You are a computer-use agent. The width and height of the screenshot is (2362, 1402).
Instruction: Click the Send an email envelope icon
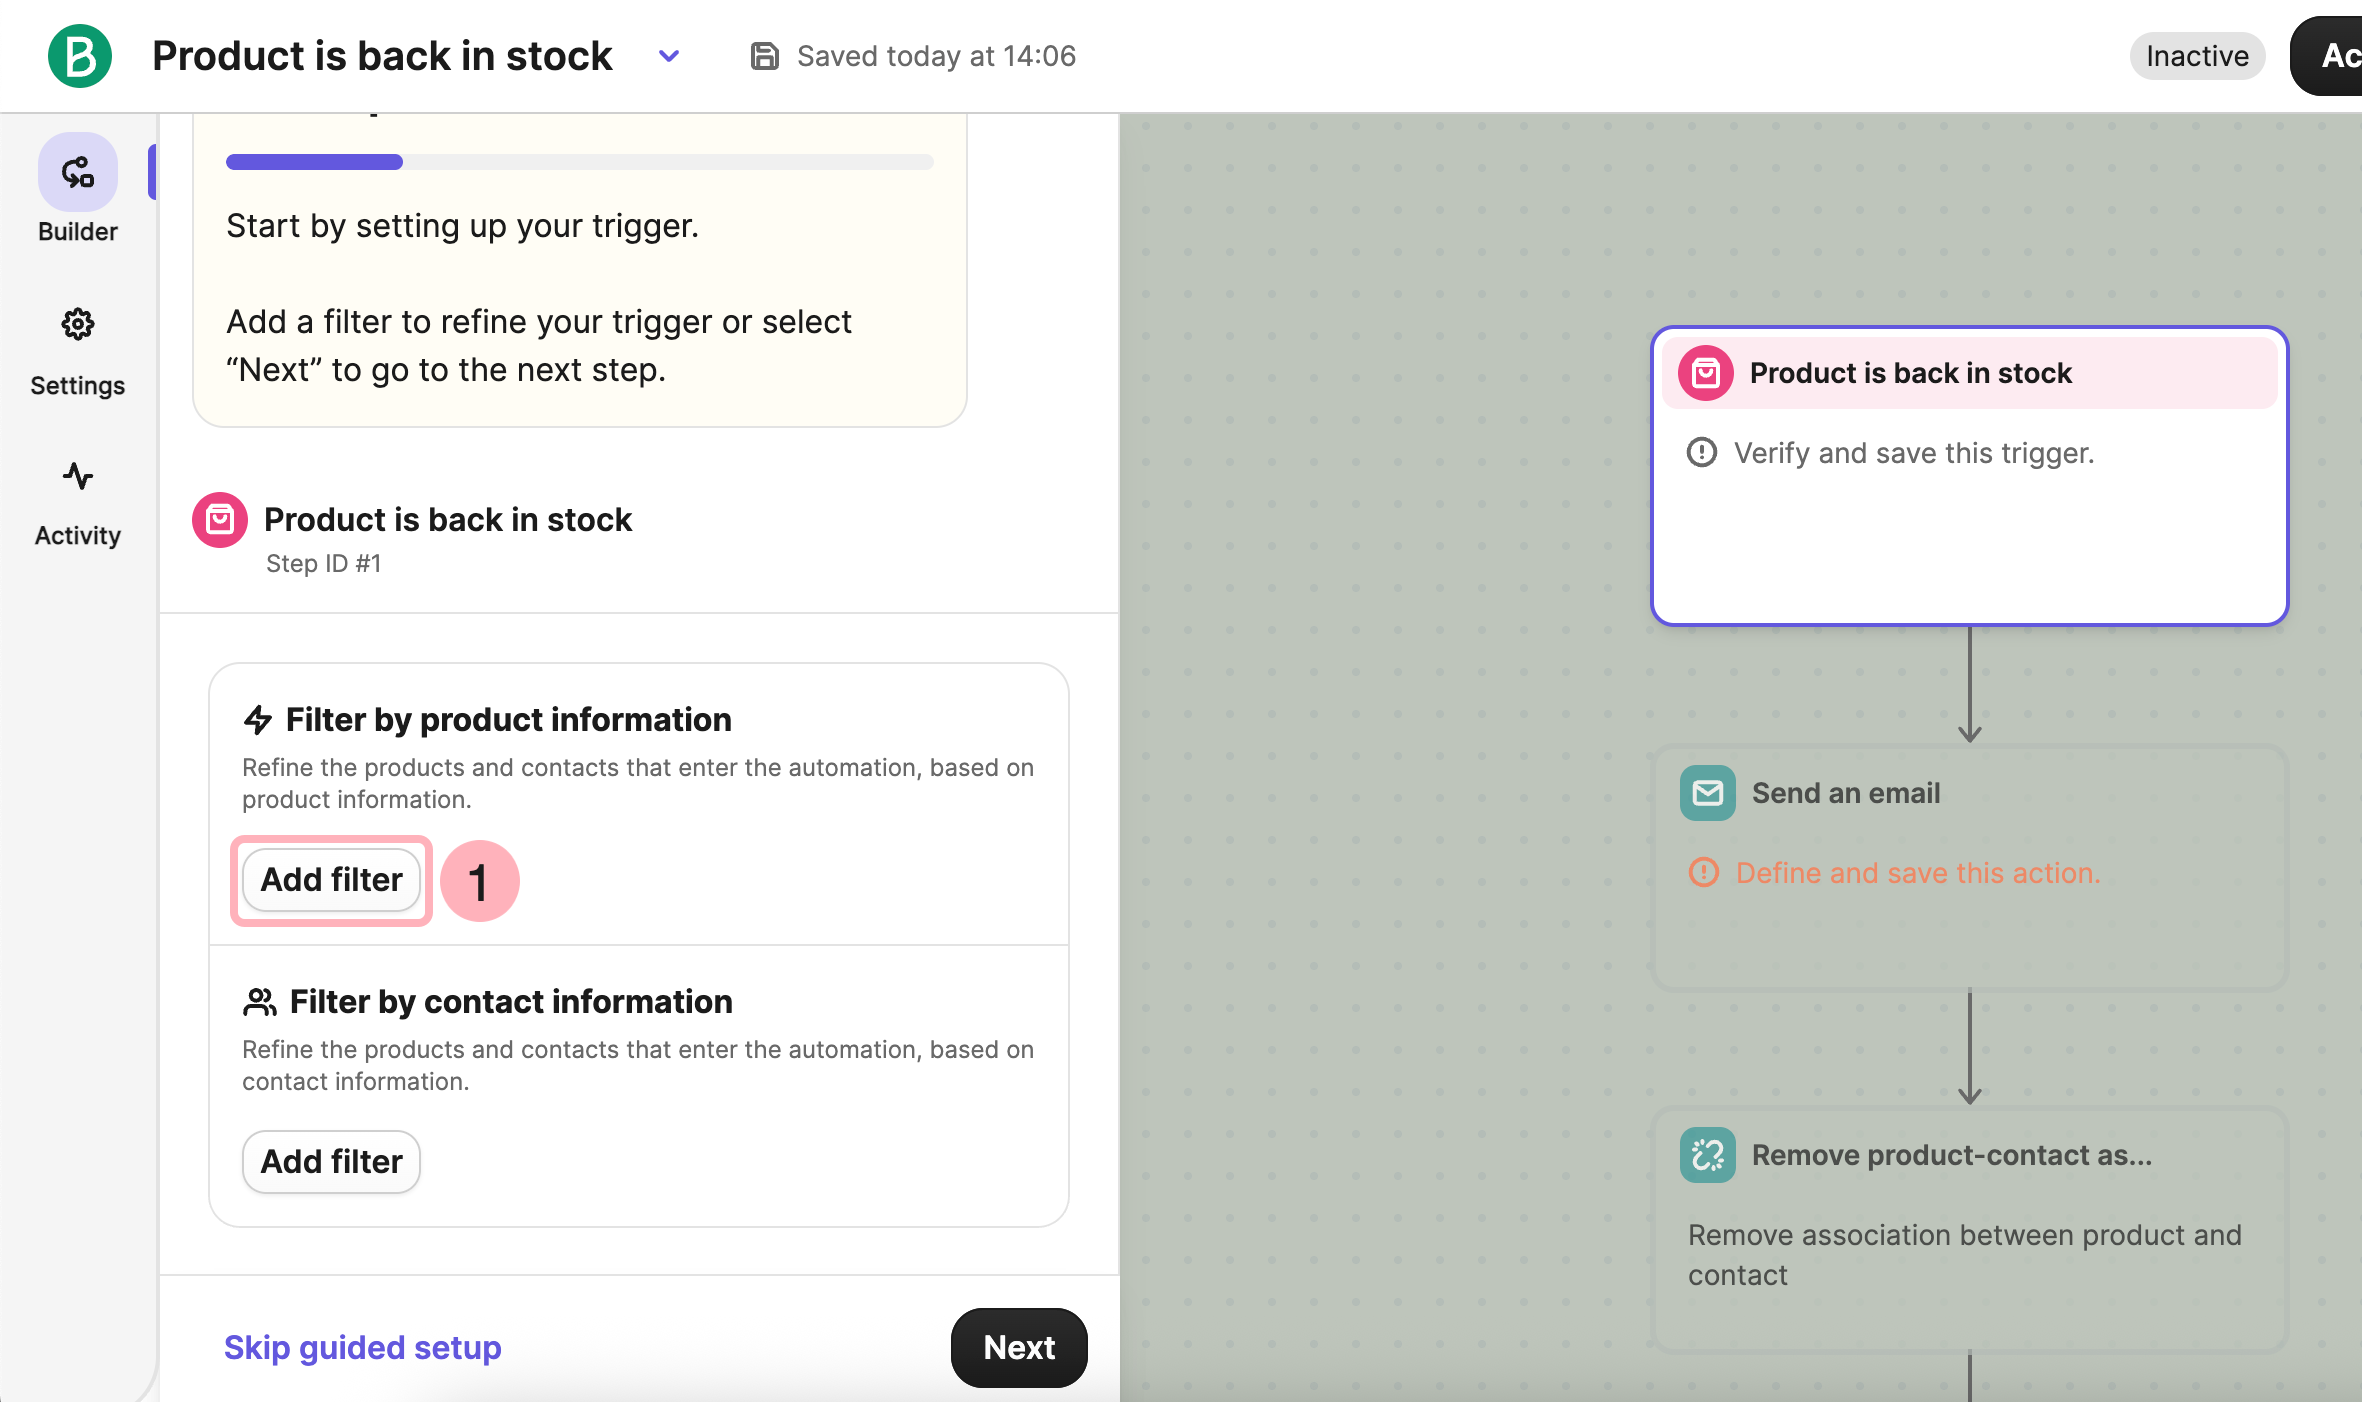[1707, 793]
